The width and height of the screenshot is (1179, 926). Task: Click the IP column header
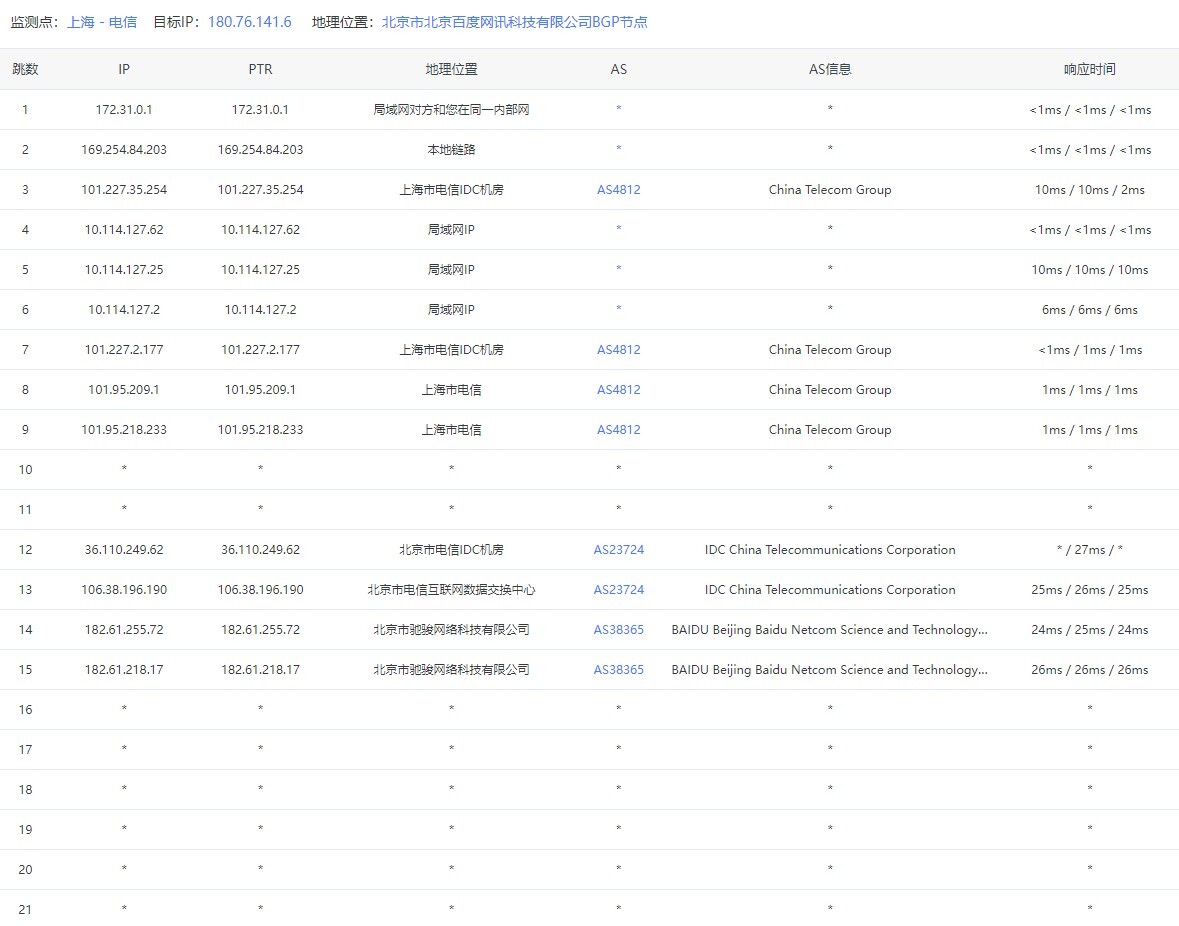tap(124, 69)
